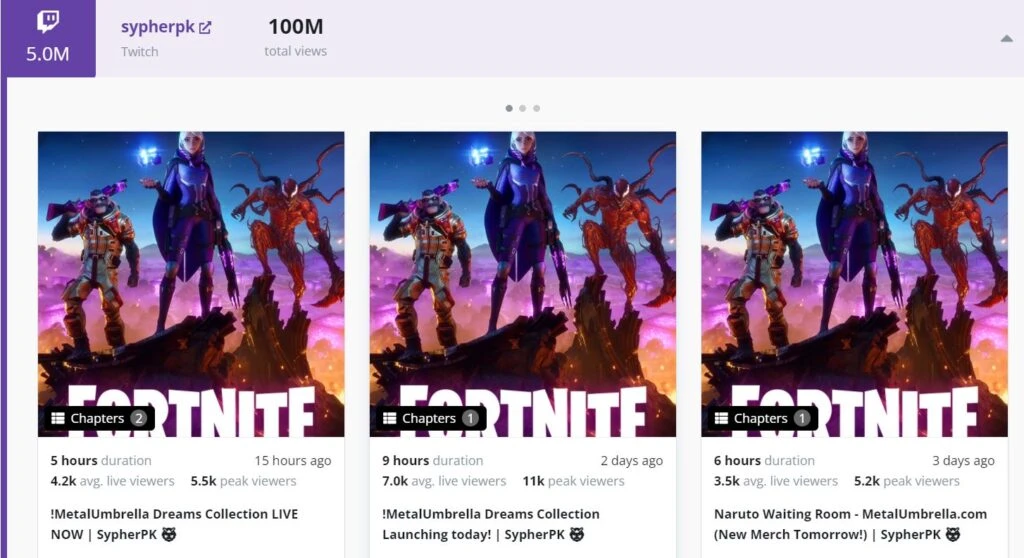
Task: Click the Twitch logo icon
Action: tap(47, 22)
